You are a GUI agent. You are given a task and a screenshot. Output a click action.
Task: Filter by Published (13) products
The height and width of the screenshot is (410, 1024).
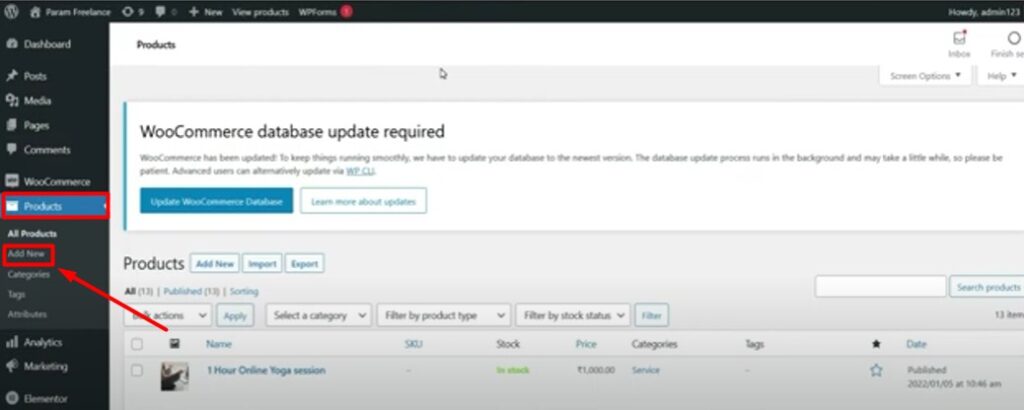191,291
